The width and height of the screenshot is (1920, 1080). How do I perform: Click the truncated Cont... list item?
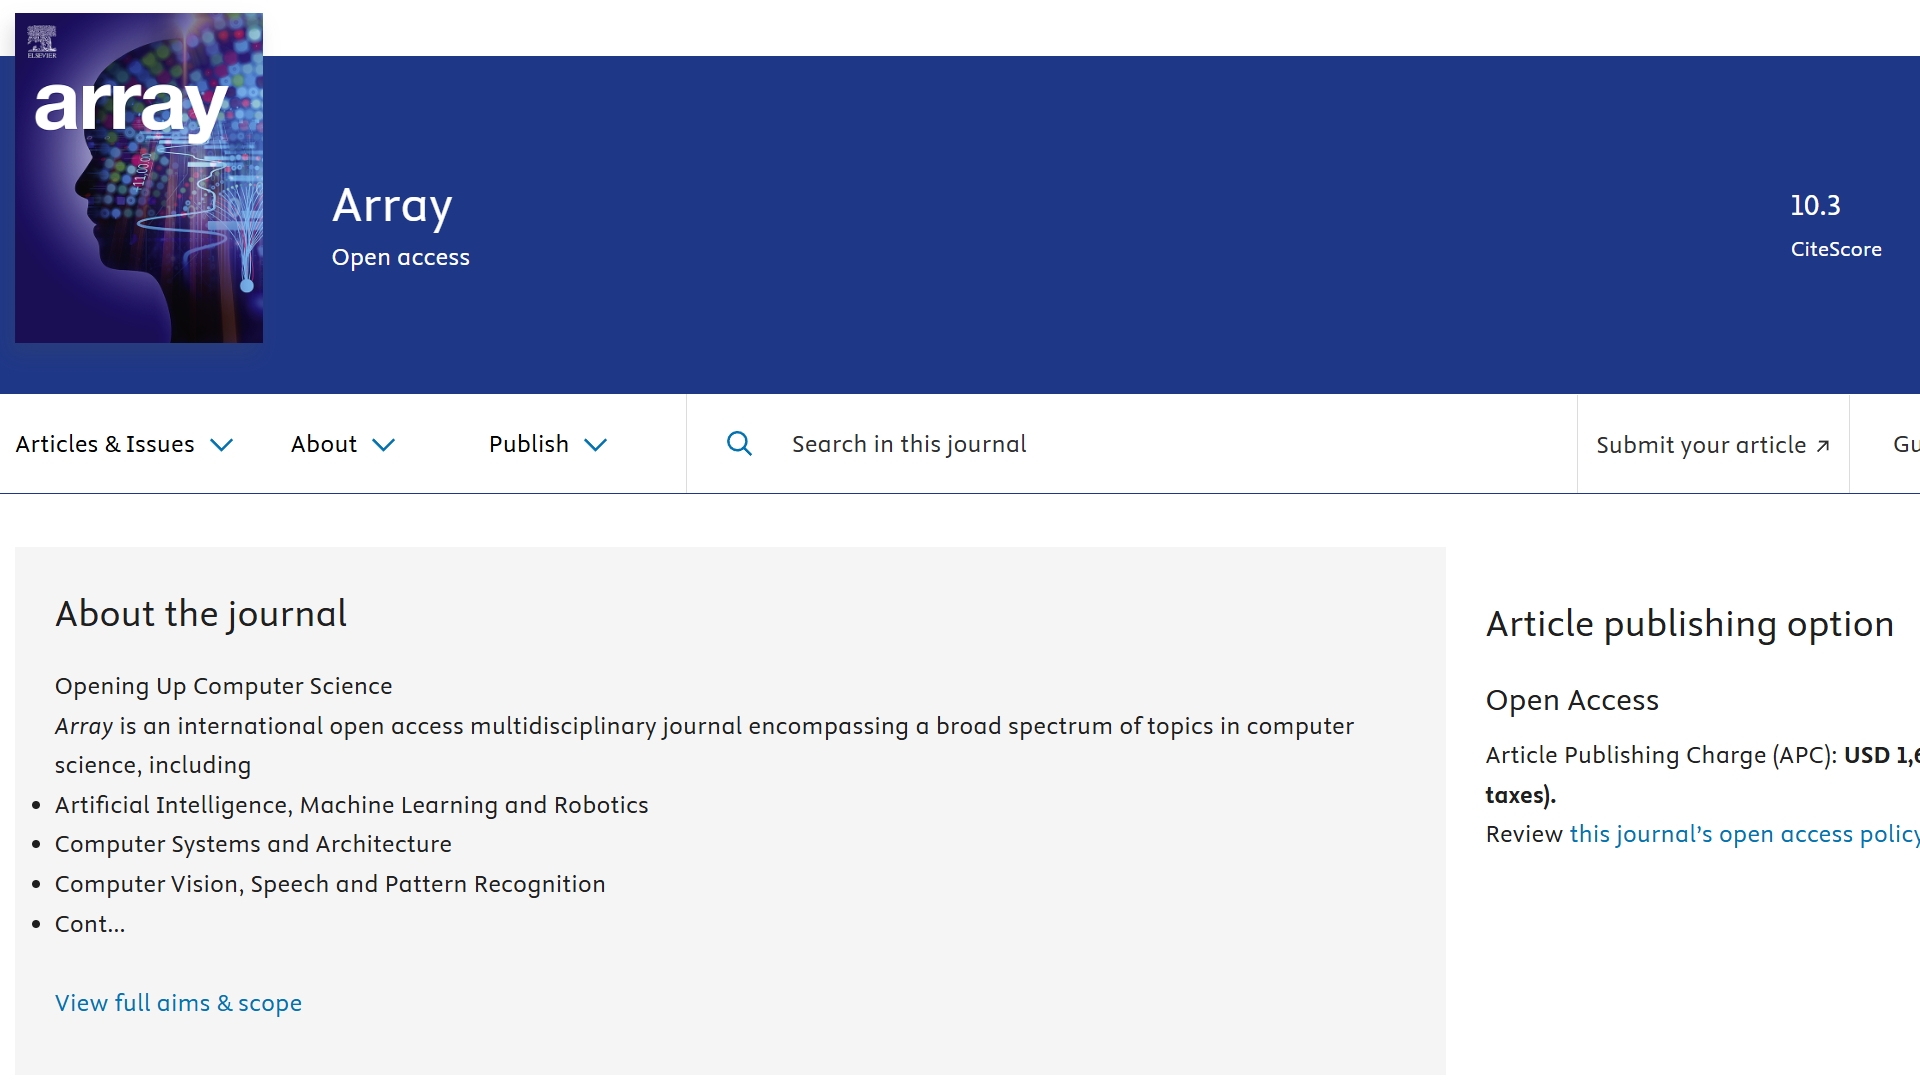[90, 924]
